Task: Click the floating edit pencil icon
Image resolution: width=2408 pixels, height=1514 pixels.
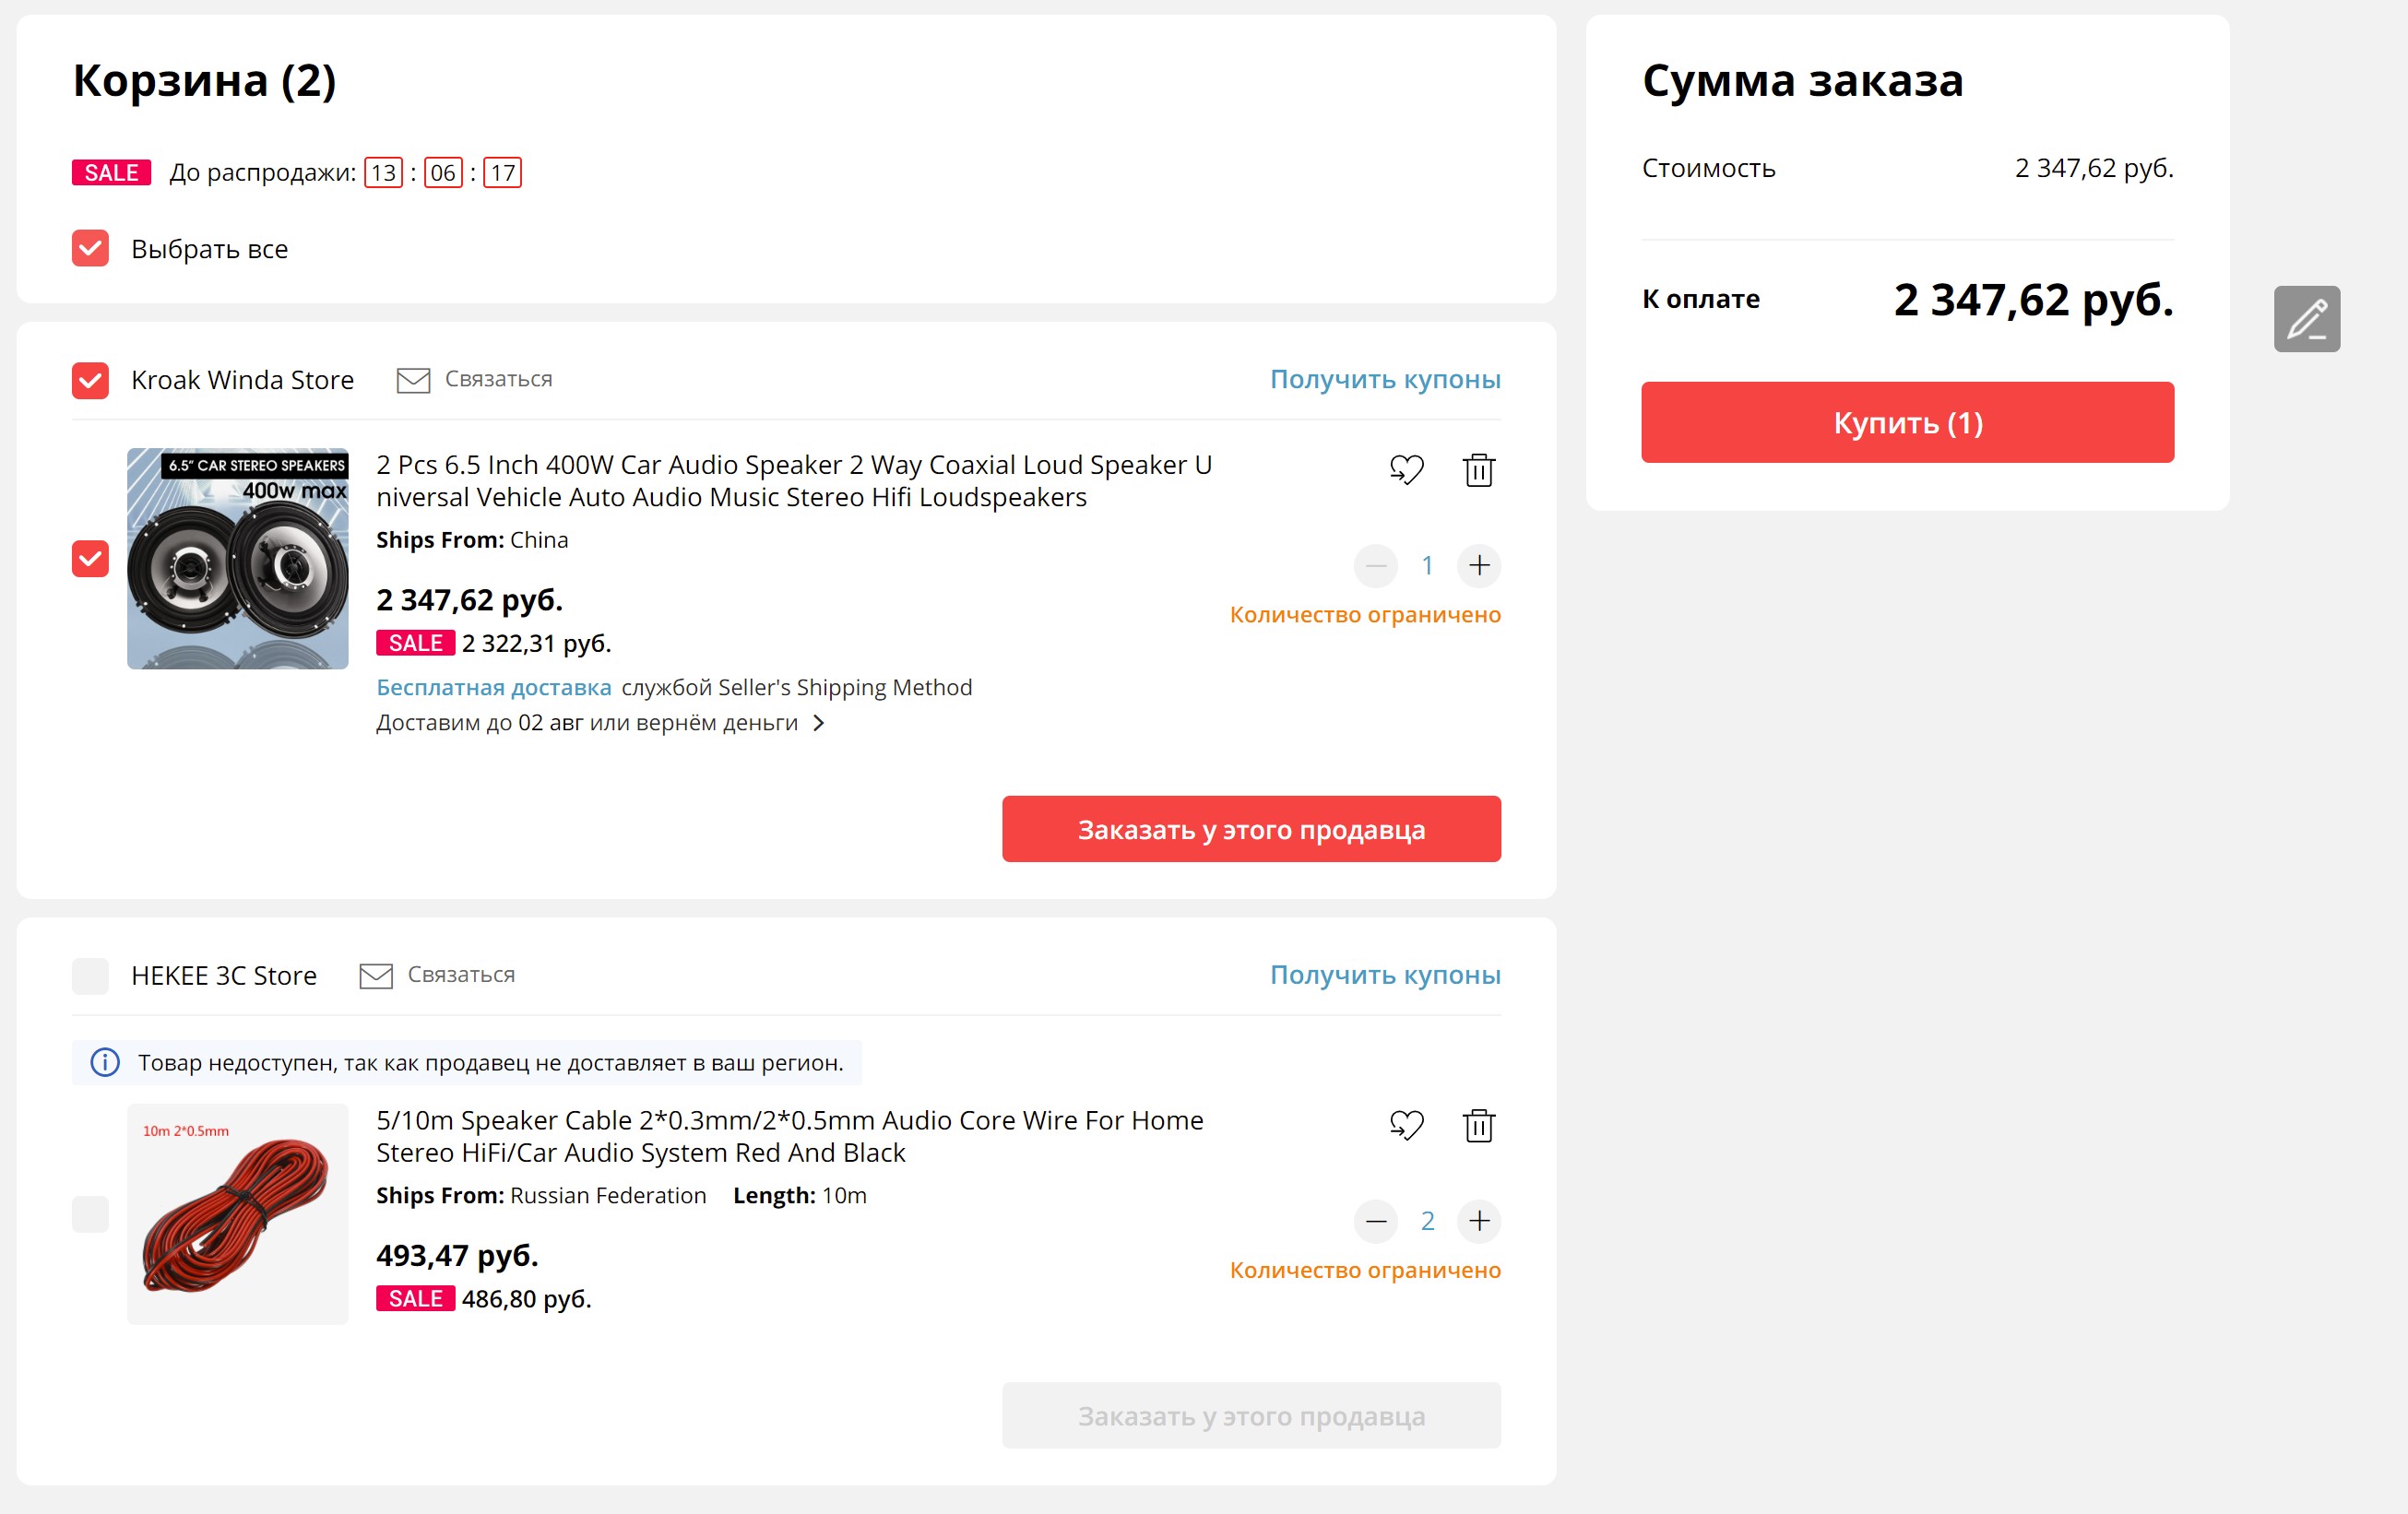Action: tap(2306, 319)
